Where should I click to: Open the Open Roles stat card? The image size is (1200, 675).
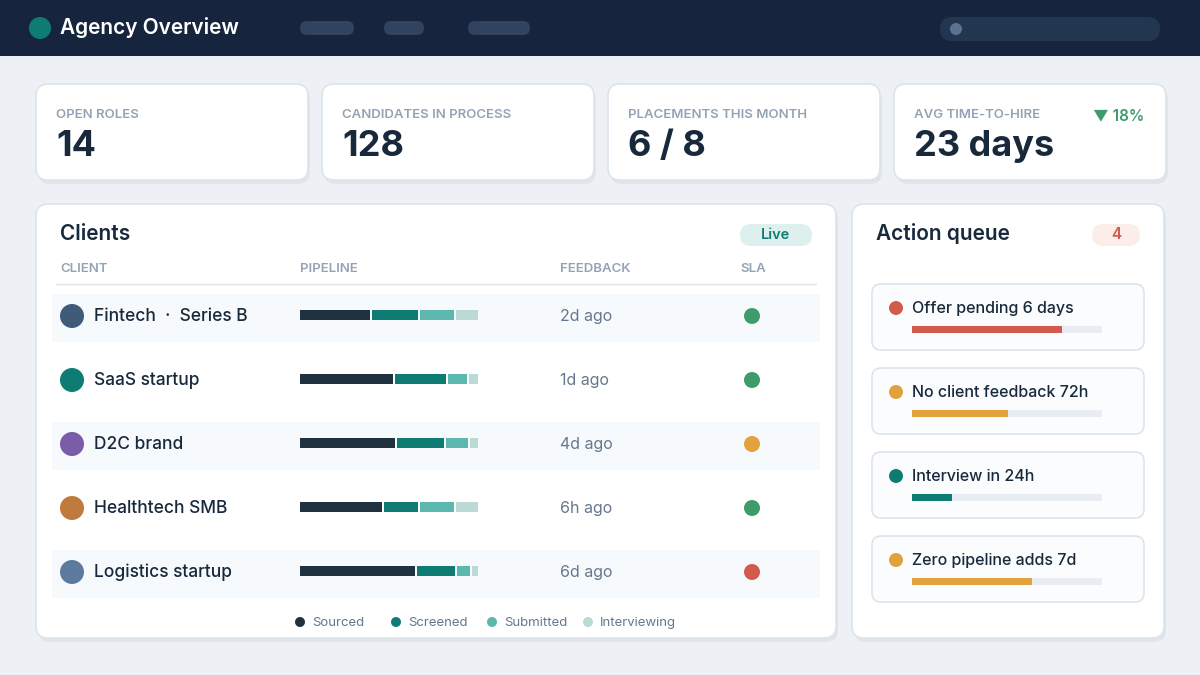point(172,132)
